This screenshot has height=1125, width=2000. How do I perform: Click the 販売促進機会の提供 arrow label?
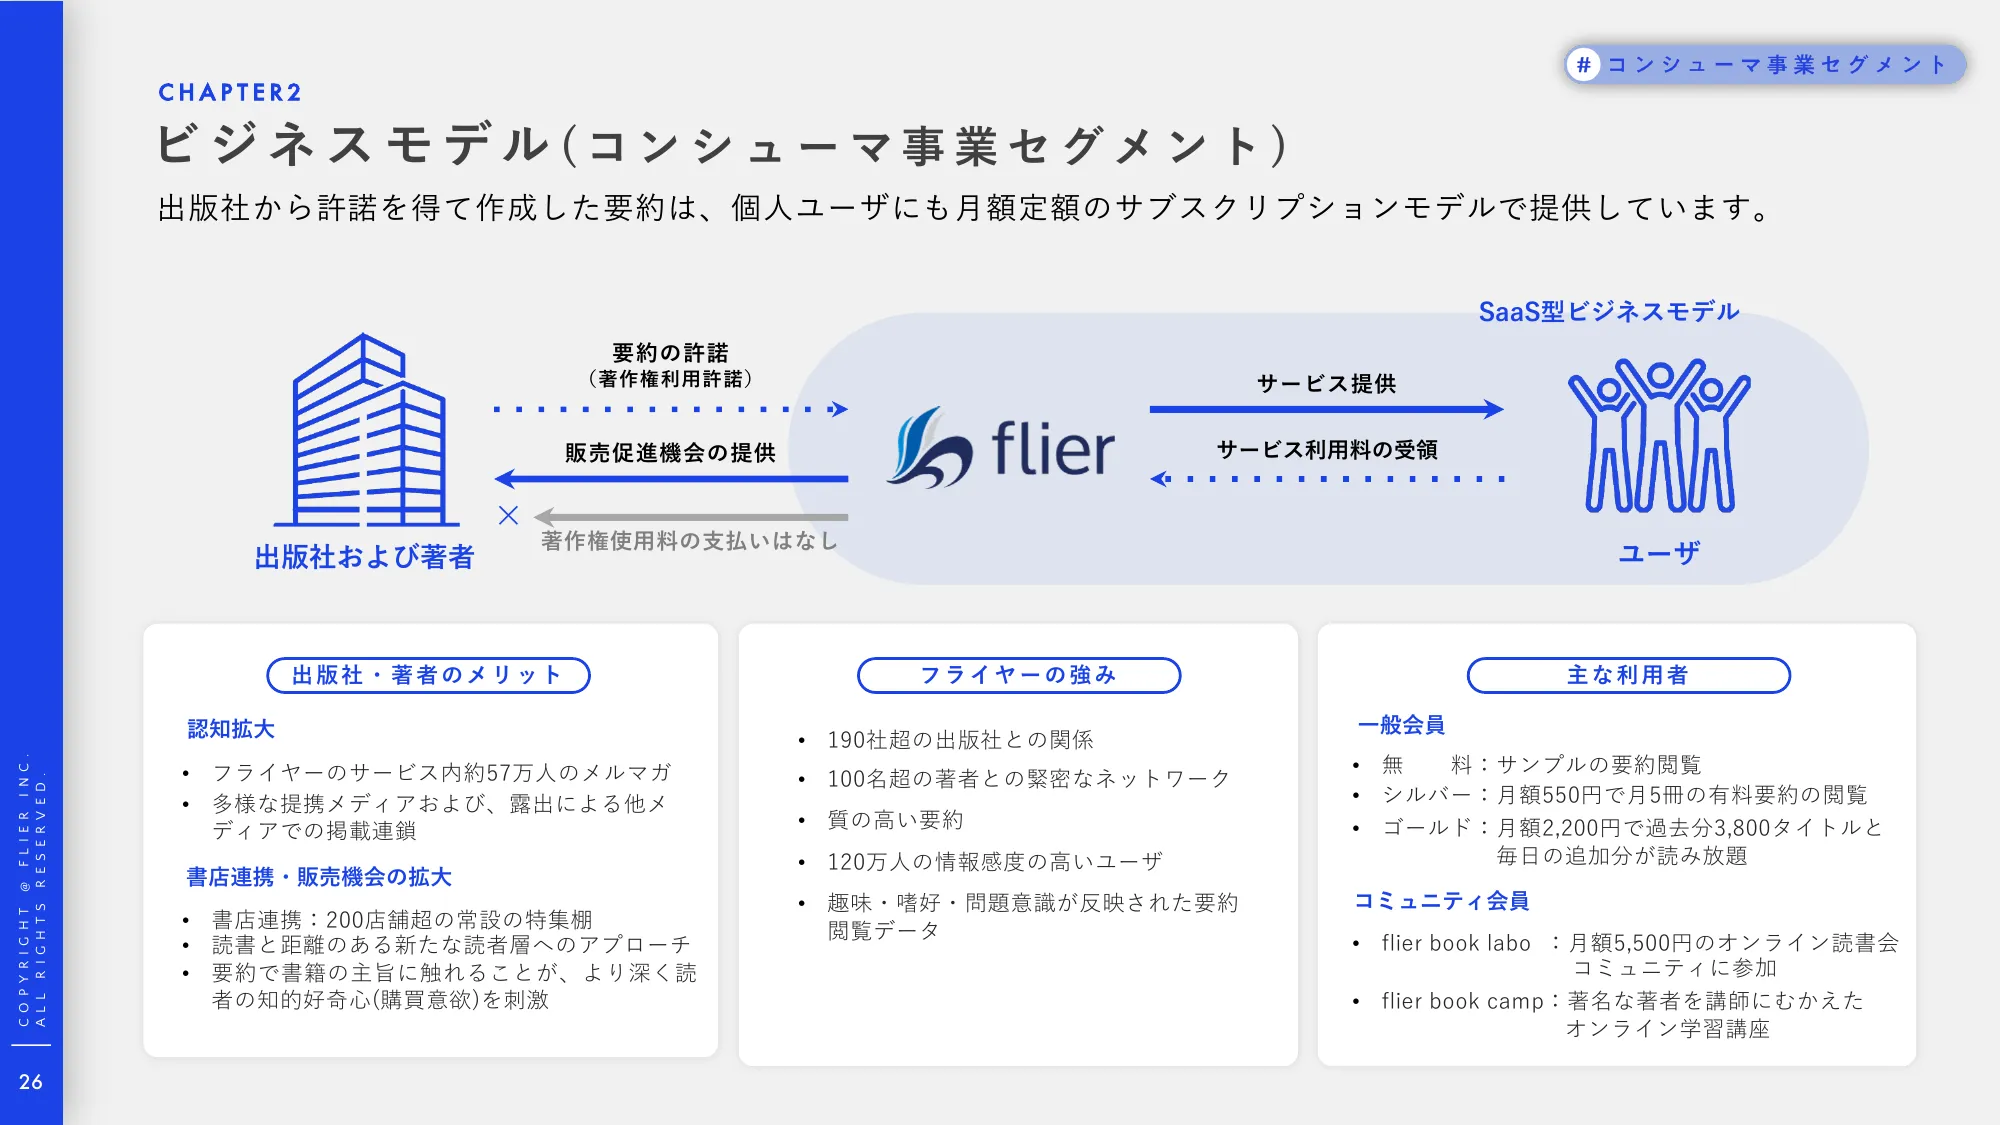point(670,453)
